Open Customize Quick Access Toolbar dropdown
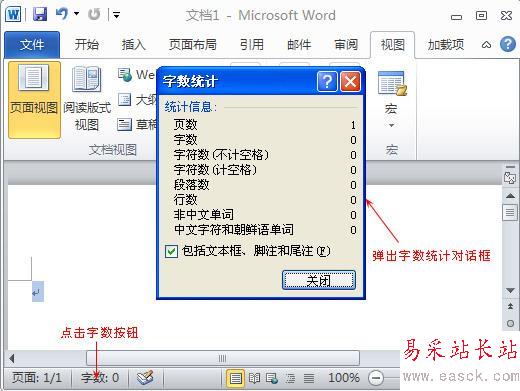The width and height of the screenshot is (520, 391). coord(116,15)
